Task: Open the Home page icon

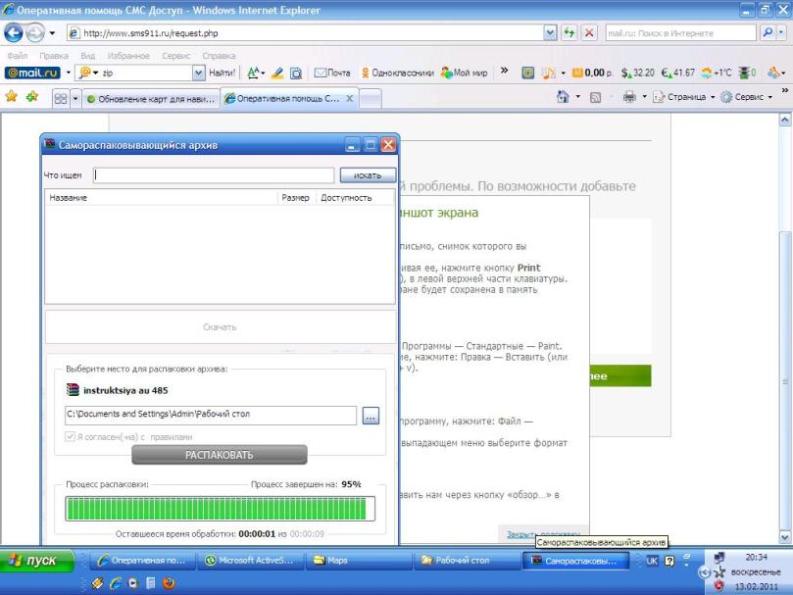Action: [x=565, y=98]
